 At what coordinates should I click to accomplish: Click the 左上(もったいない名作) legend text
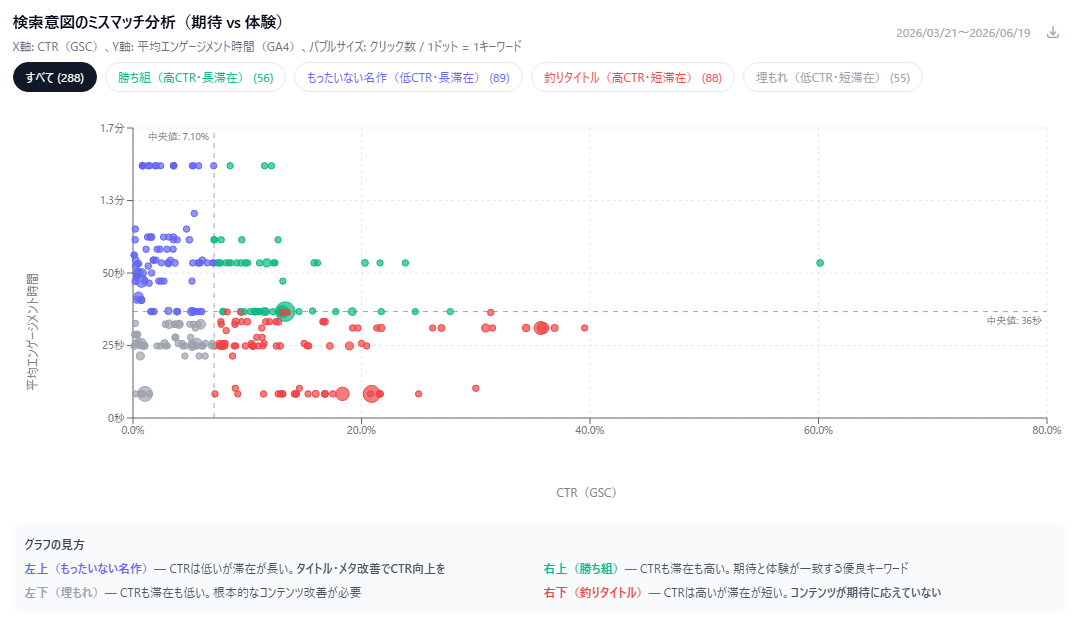click(87, 569)
